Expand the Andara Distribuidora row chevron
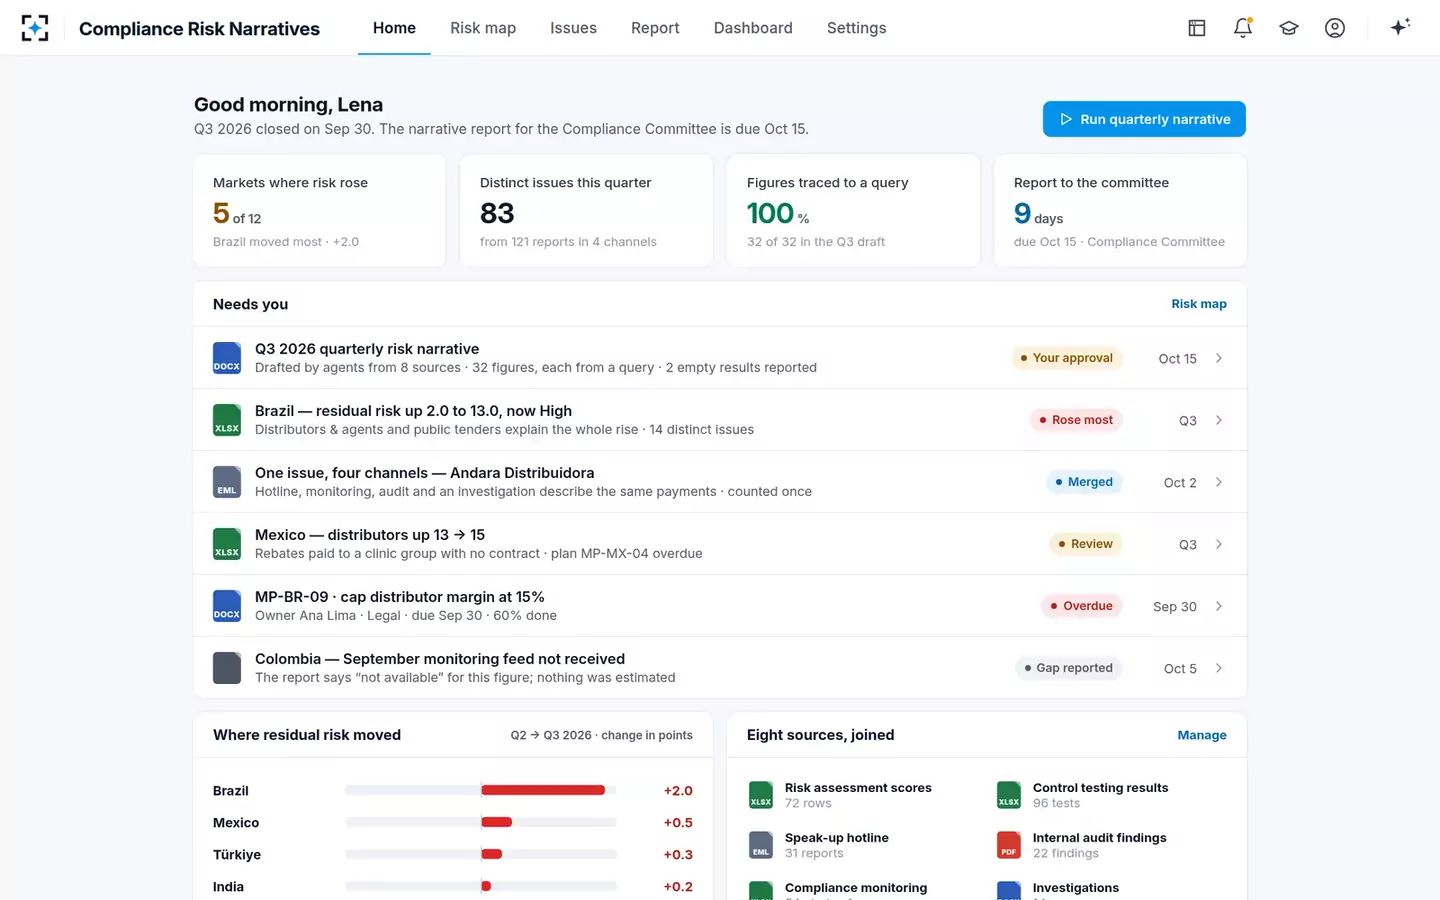The width and height of the screenshot is (1440, 900). (x=1219, y=482)
